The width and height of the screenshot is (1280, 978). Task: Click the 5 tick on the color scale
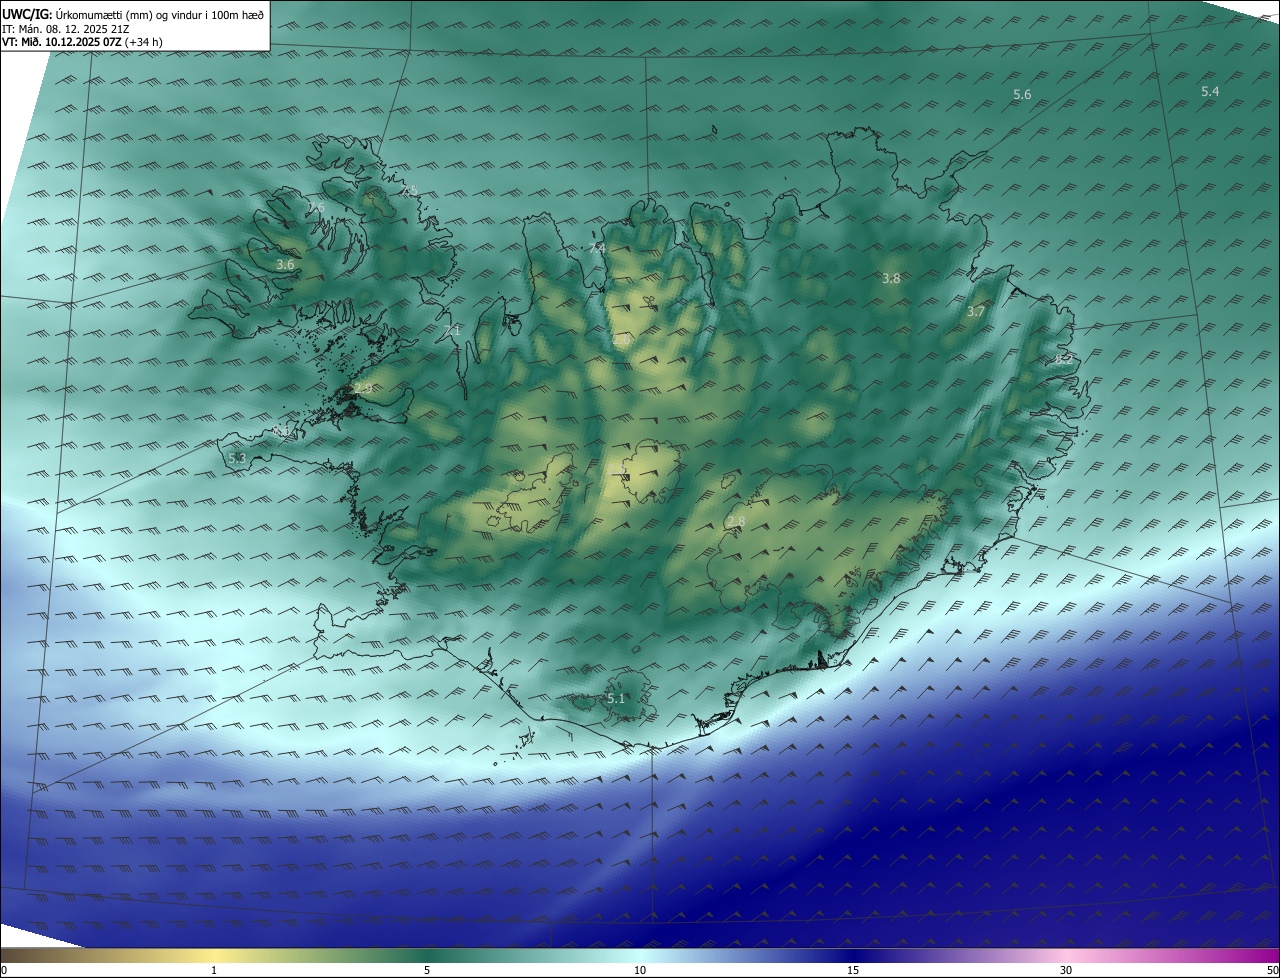tap(427, 970)
